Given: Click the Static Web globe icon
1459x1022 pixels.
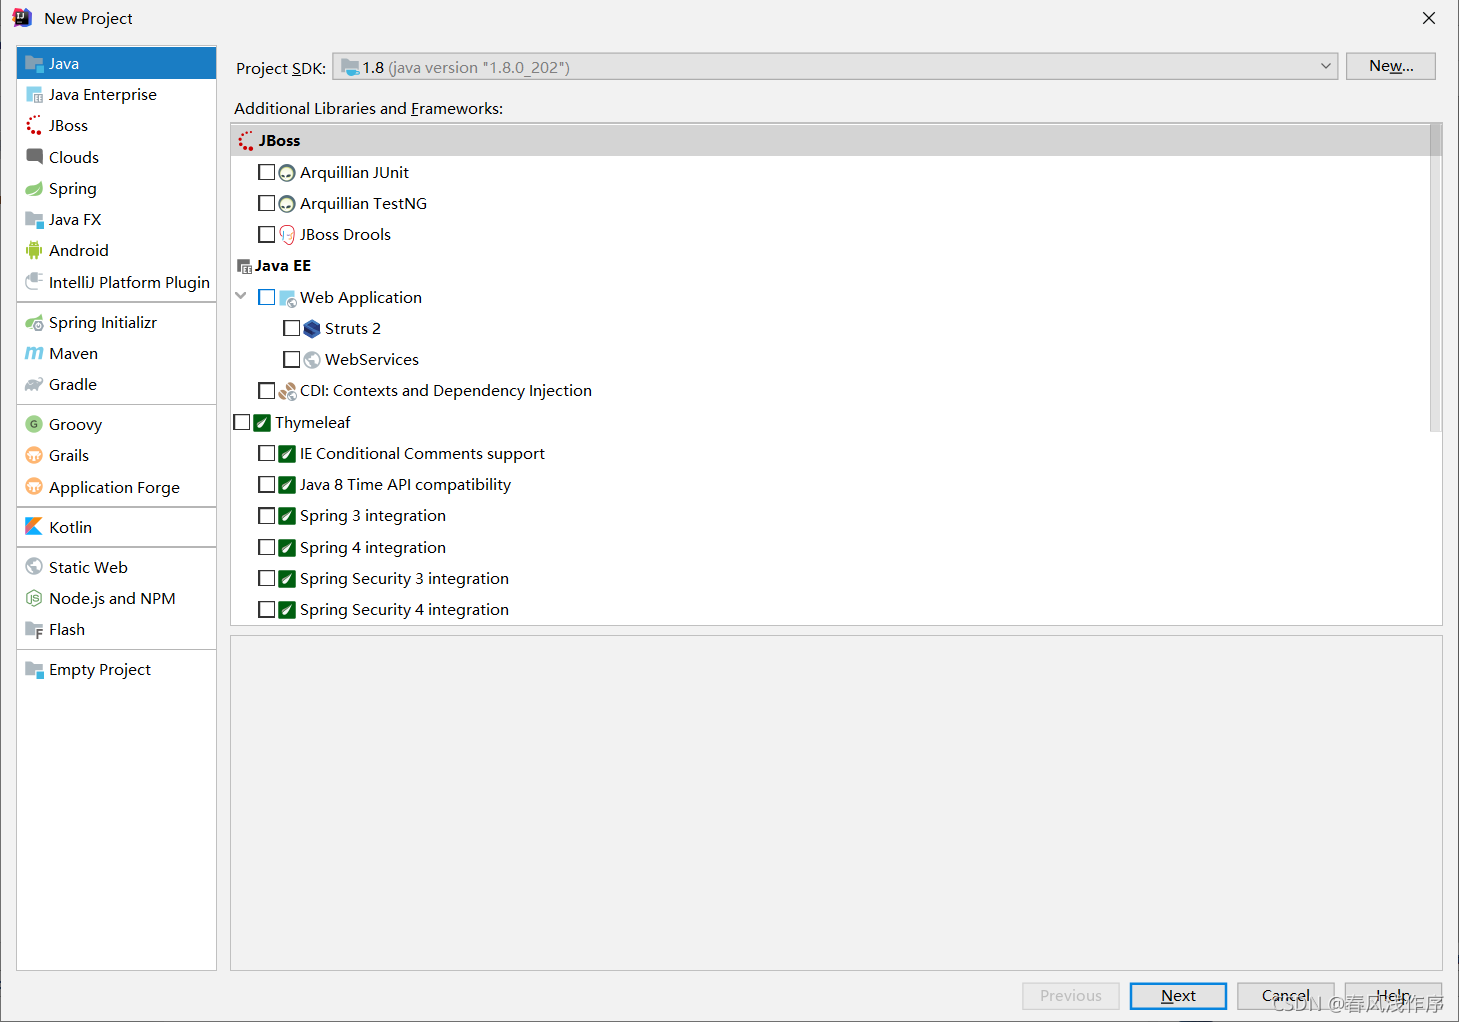Looking at the screenshot, I should tap(34, 567).
